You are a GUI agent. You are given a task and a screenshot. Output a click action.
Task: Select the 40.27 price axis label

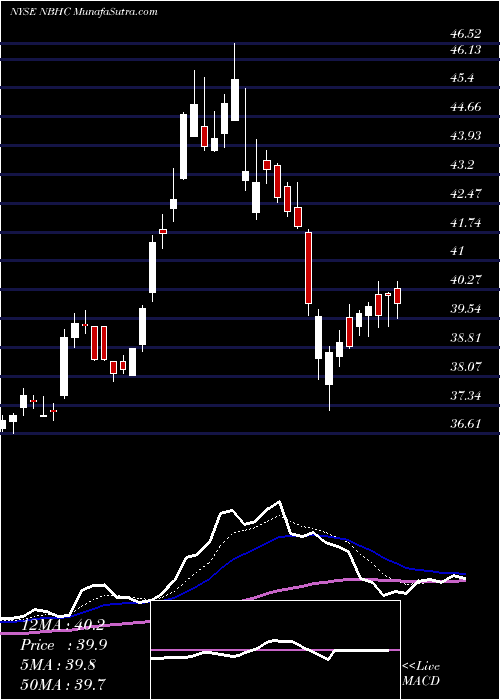pos(465,280)
